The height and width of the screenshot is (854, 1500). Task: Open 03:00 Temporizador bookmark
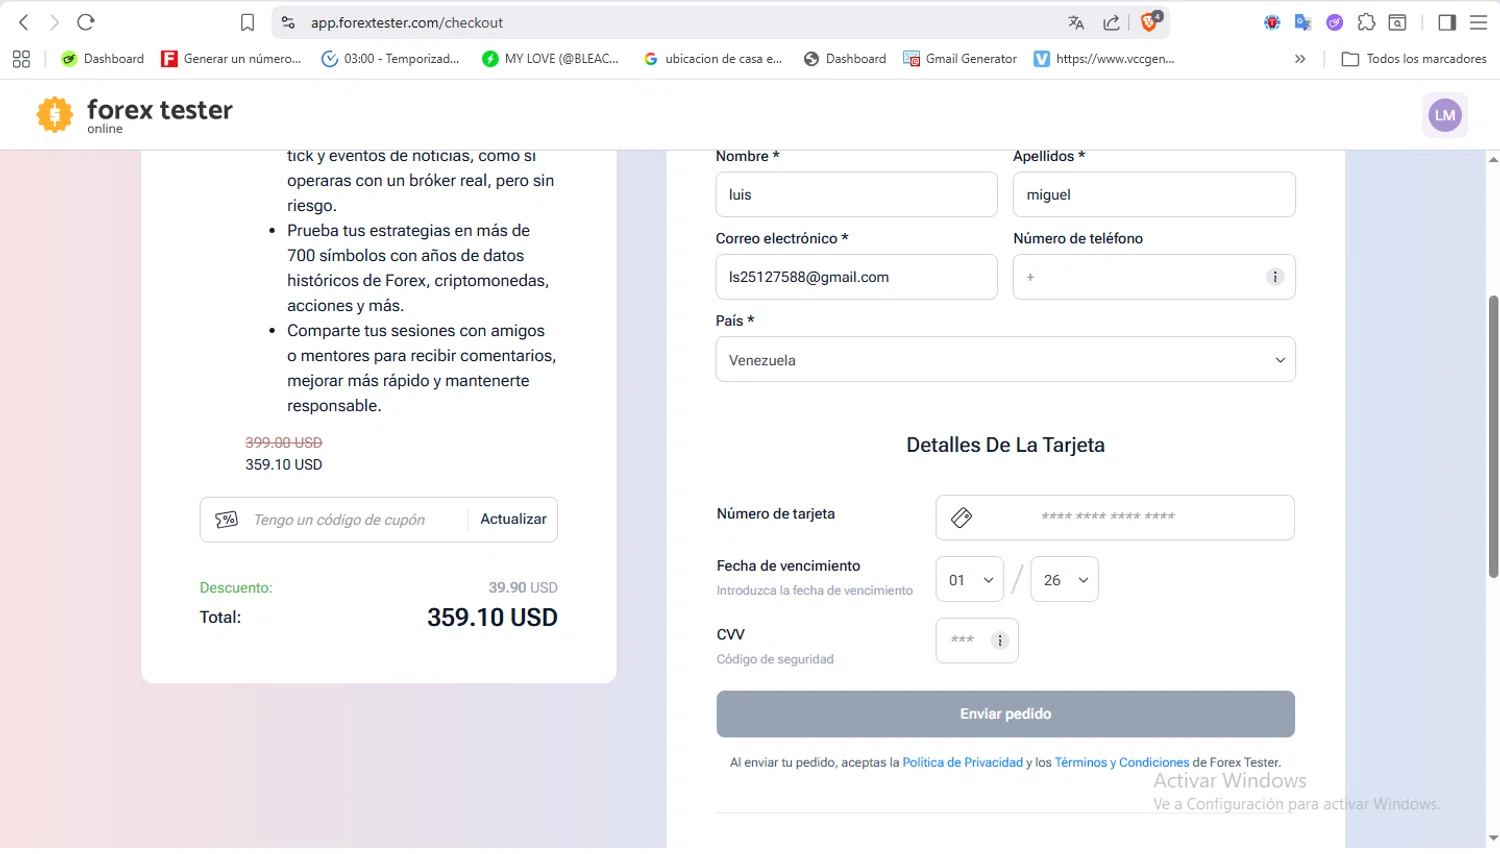[390, 59]
